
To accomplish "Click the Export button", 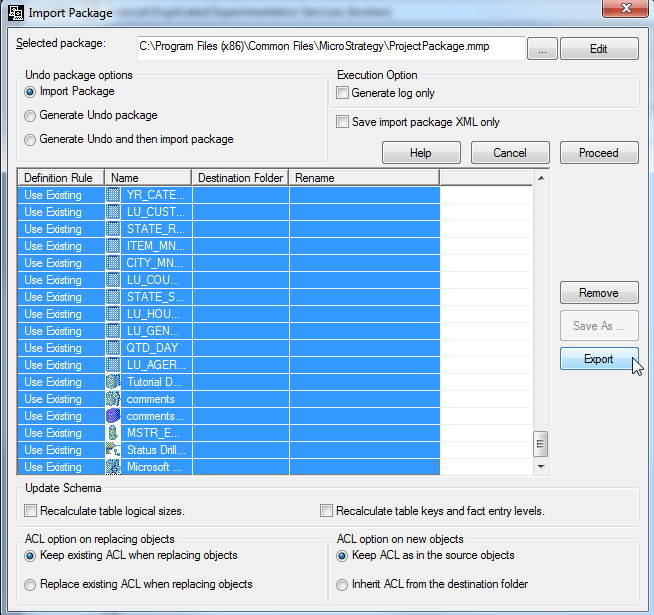I will [x=599, y=359].
